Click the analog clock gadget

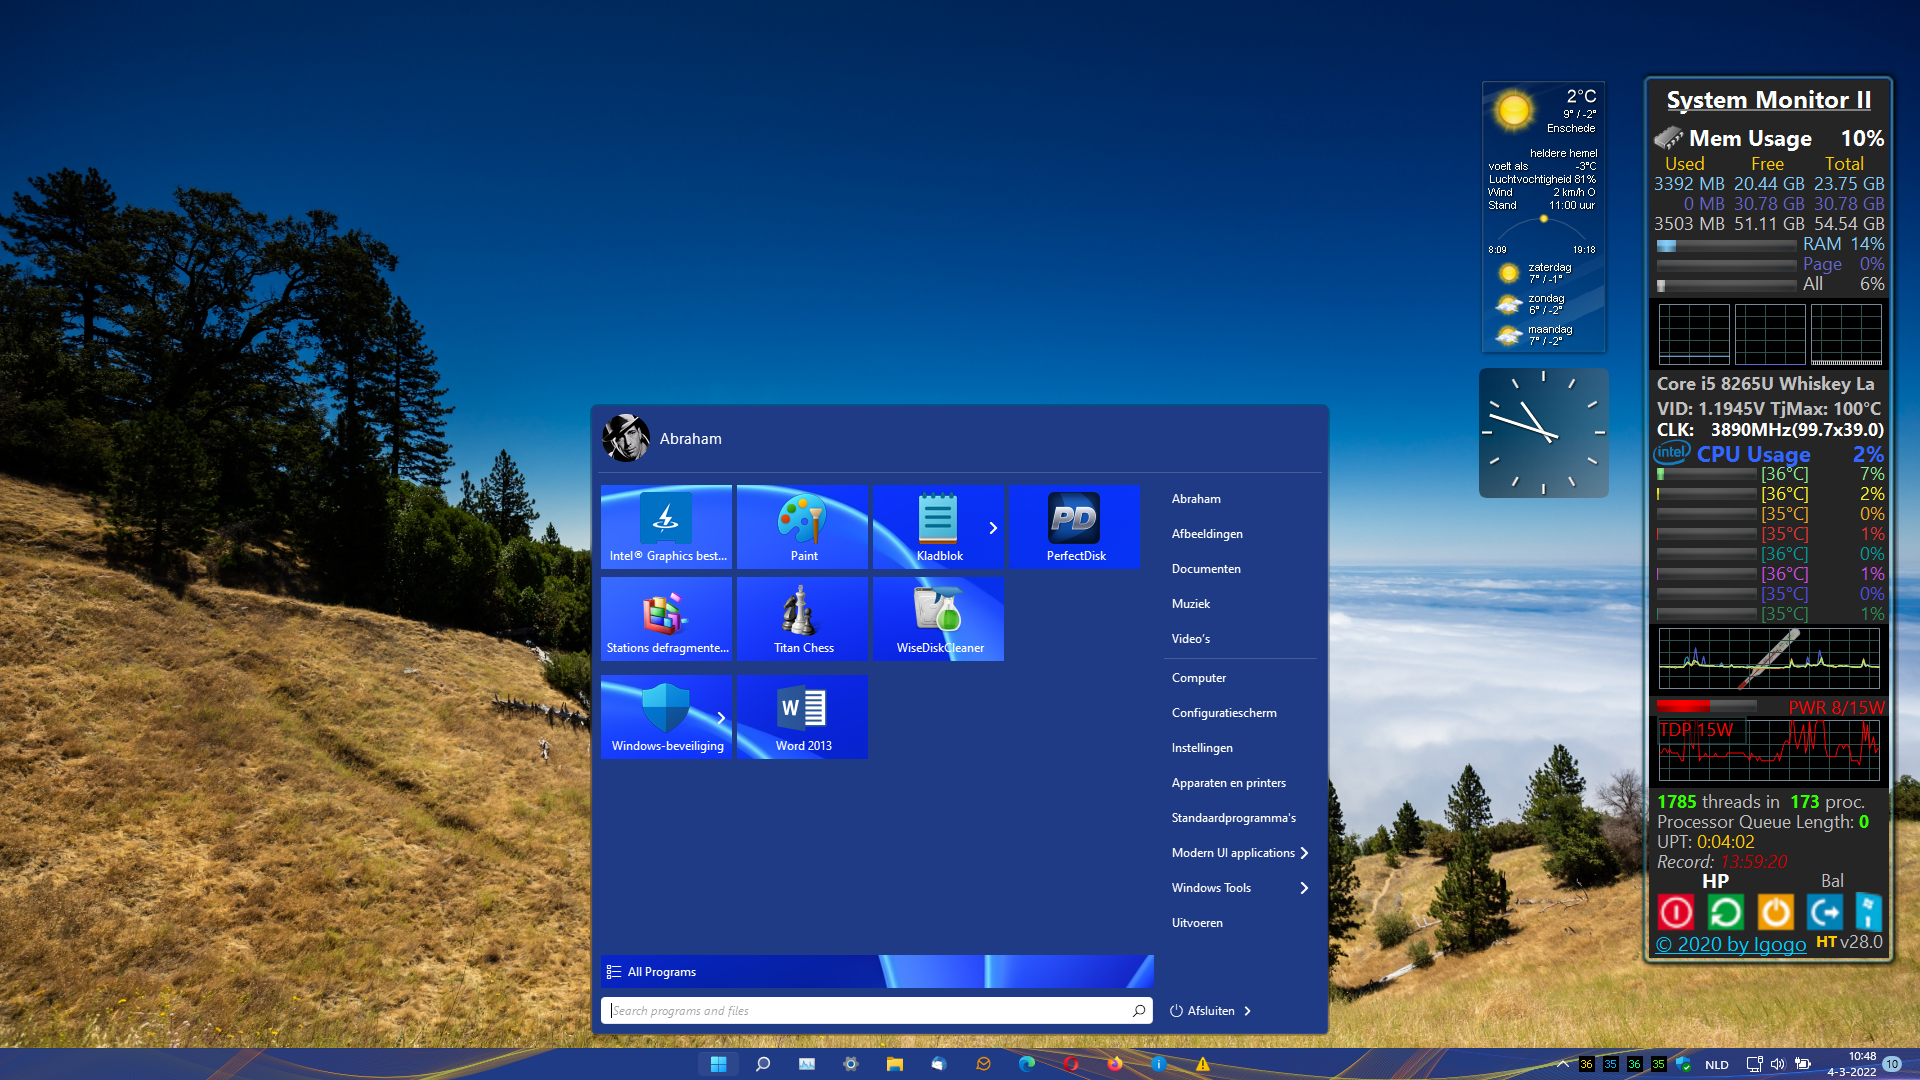click(x=1543, y=432)
